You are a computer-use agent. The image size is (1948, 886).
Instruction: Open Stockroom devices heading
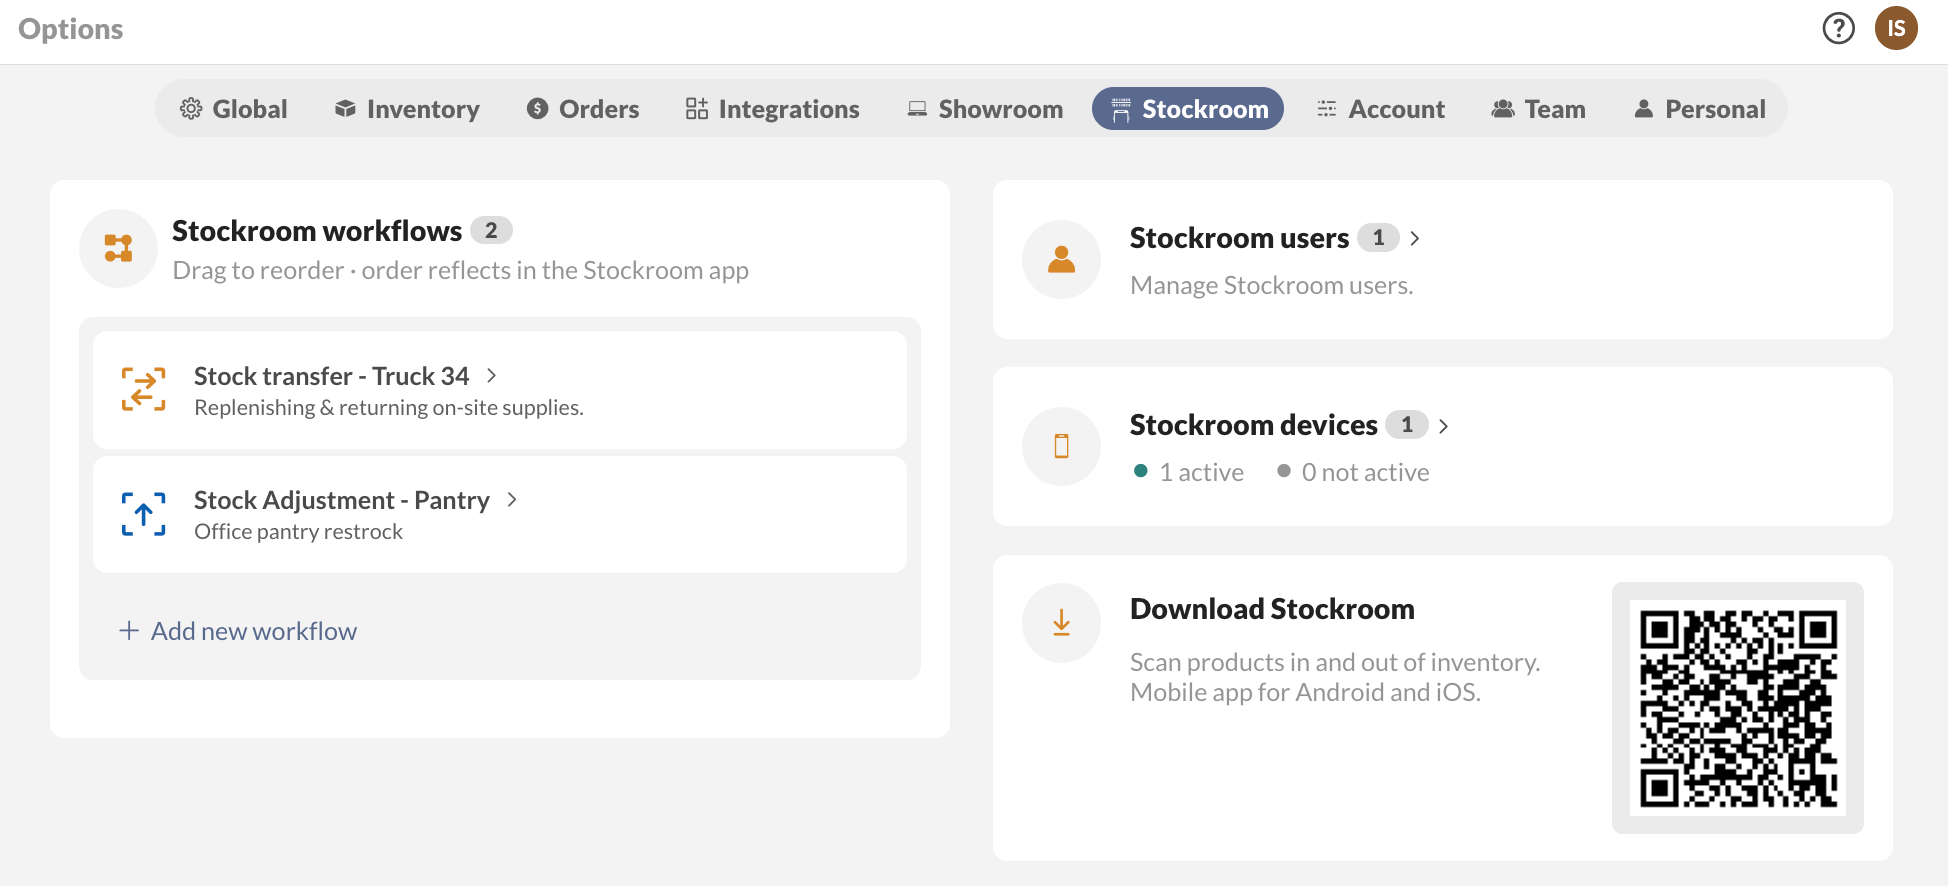click(1253, 425)
